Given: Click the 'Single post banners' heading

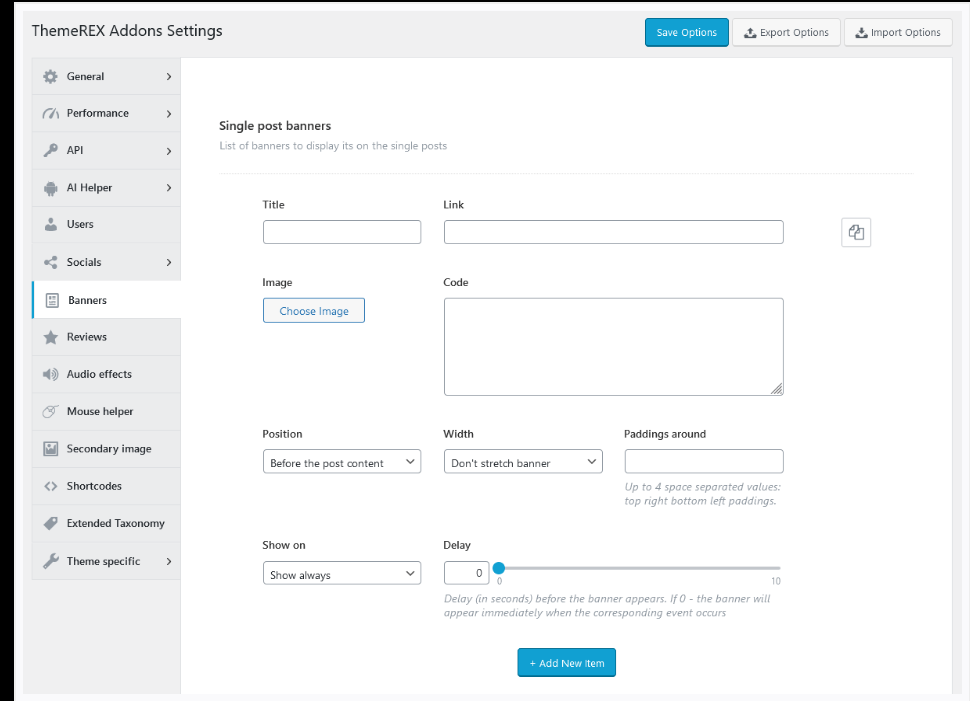Looking at the screenshot, I should coord(275,126).
